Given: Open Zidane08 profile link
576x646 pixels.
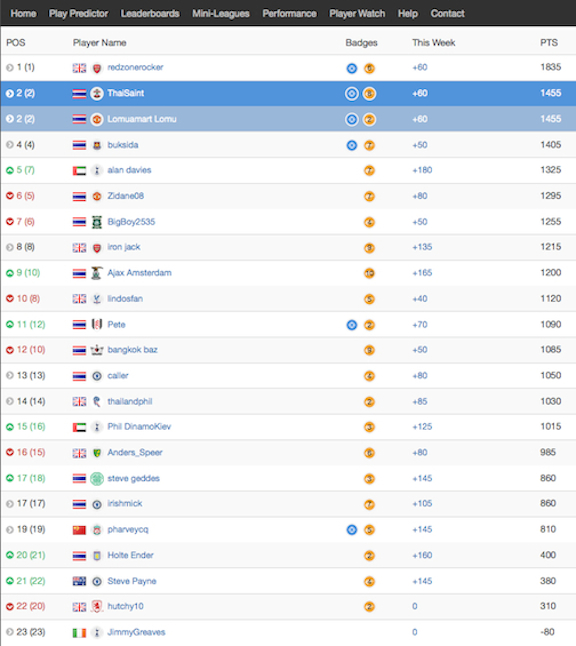Looking at the screenshot, I should click(126, 196).
